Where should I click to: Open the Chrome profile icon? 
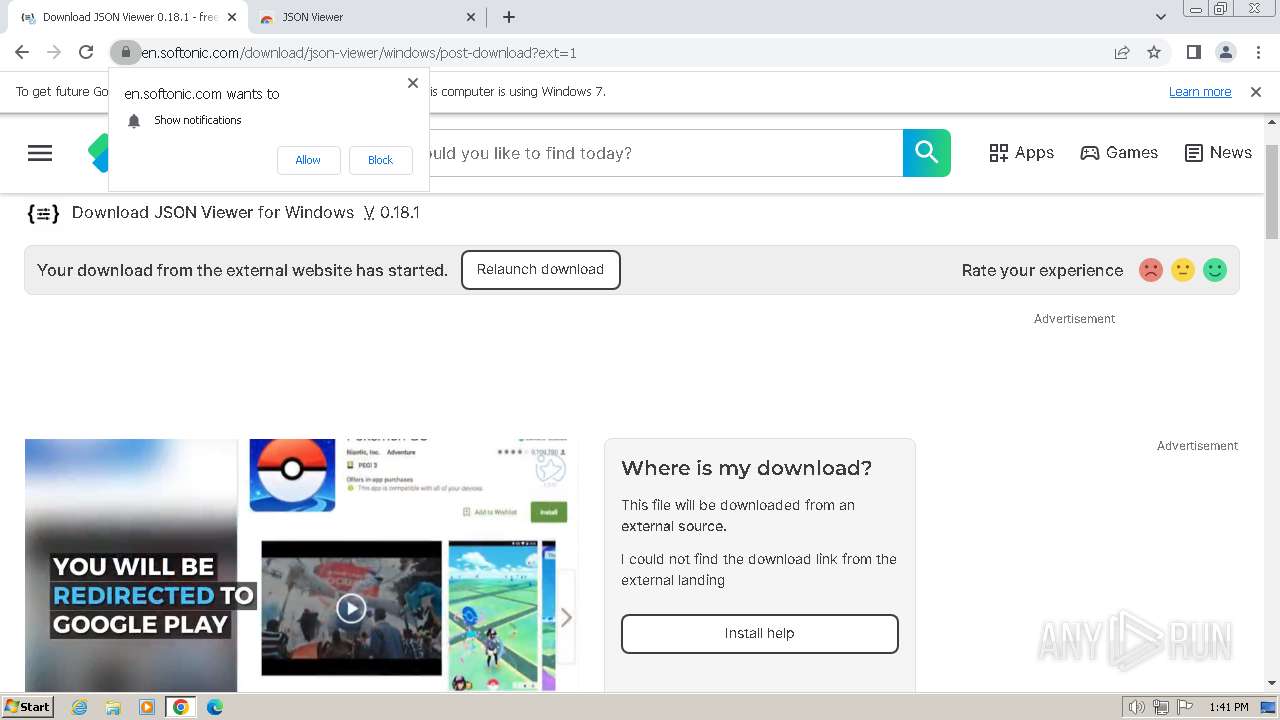tap(1225, 52)
